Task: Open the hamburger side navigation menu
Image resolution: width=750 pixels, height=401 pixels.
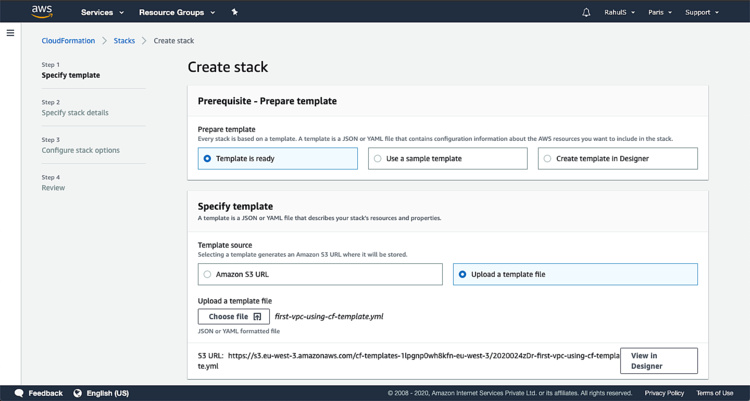Action: 10,33
